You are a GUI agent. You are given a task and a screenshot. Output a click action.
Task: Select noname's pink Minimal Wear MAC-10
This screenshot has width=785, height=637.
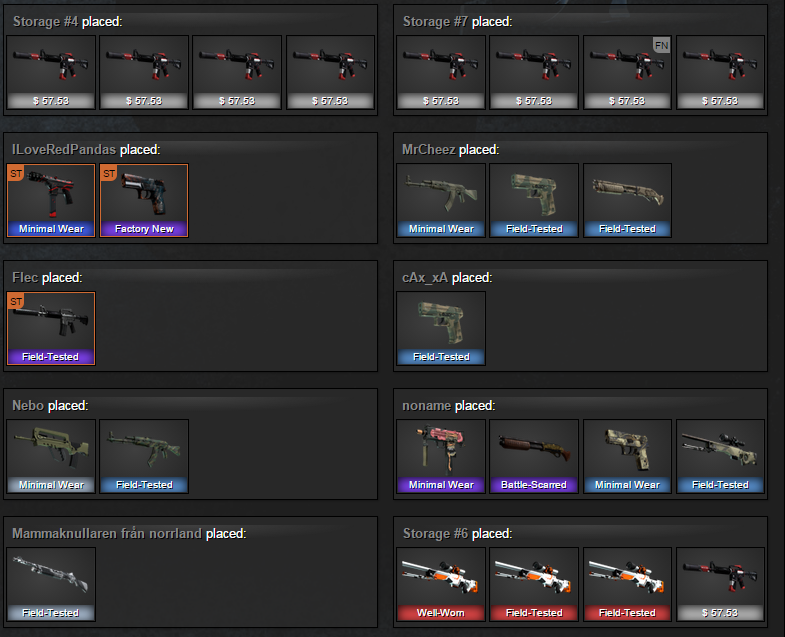click(x=441, y=457)
